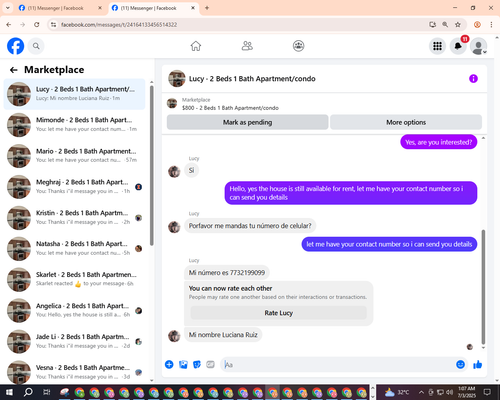Open More options for the listing

(x=406, y=122)
